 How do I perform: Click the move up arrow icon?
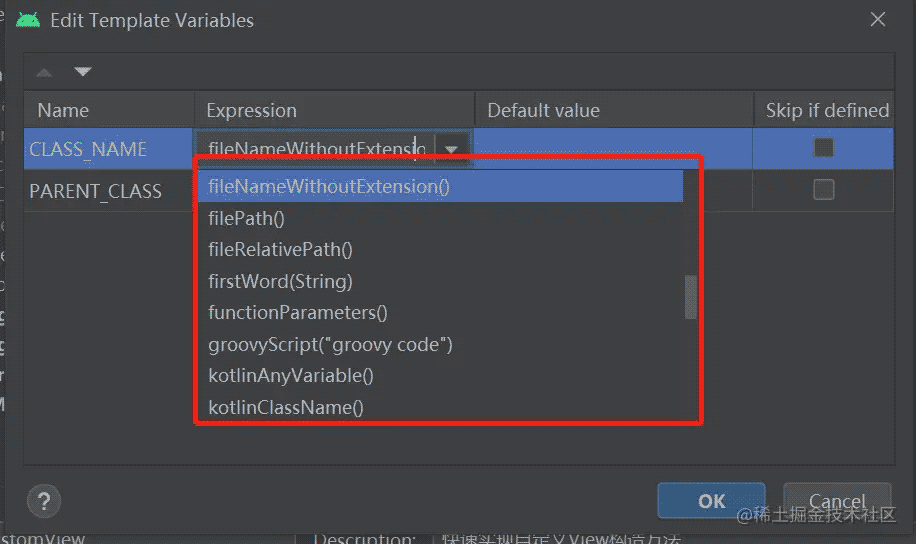point(45,72)
